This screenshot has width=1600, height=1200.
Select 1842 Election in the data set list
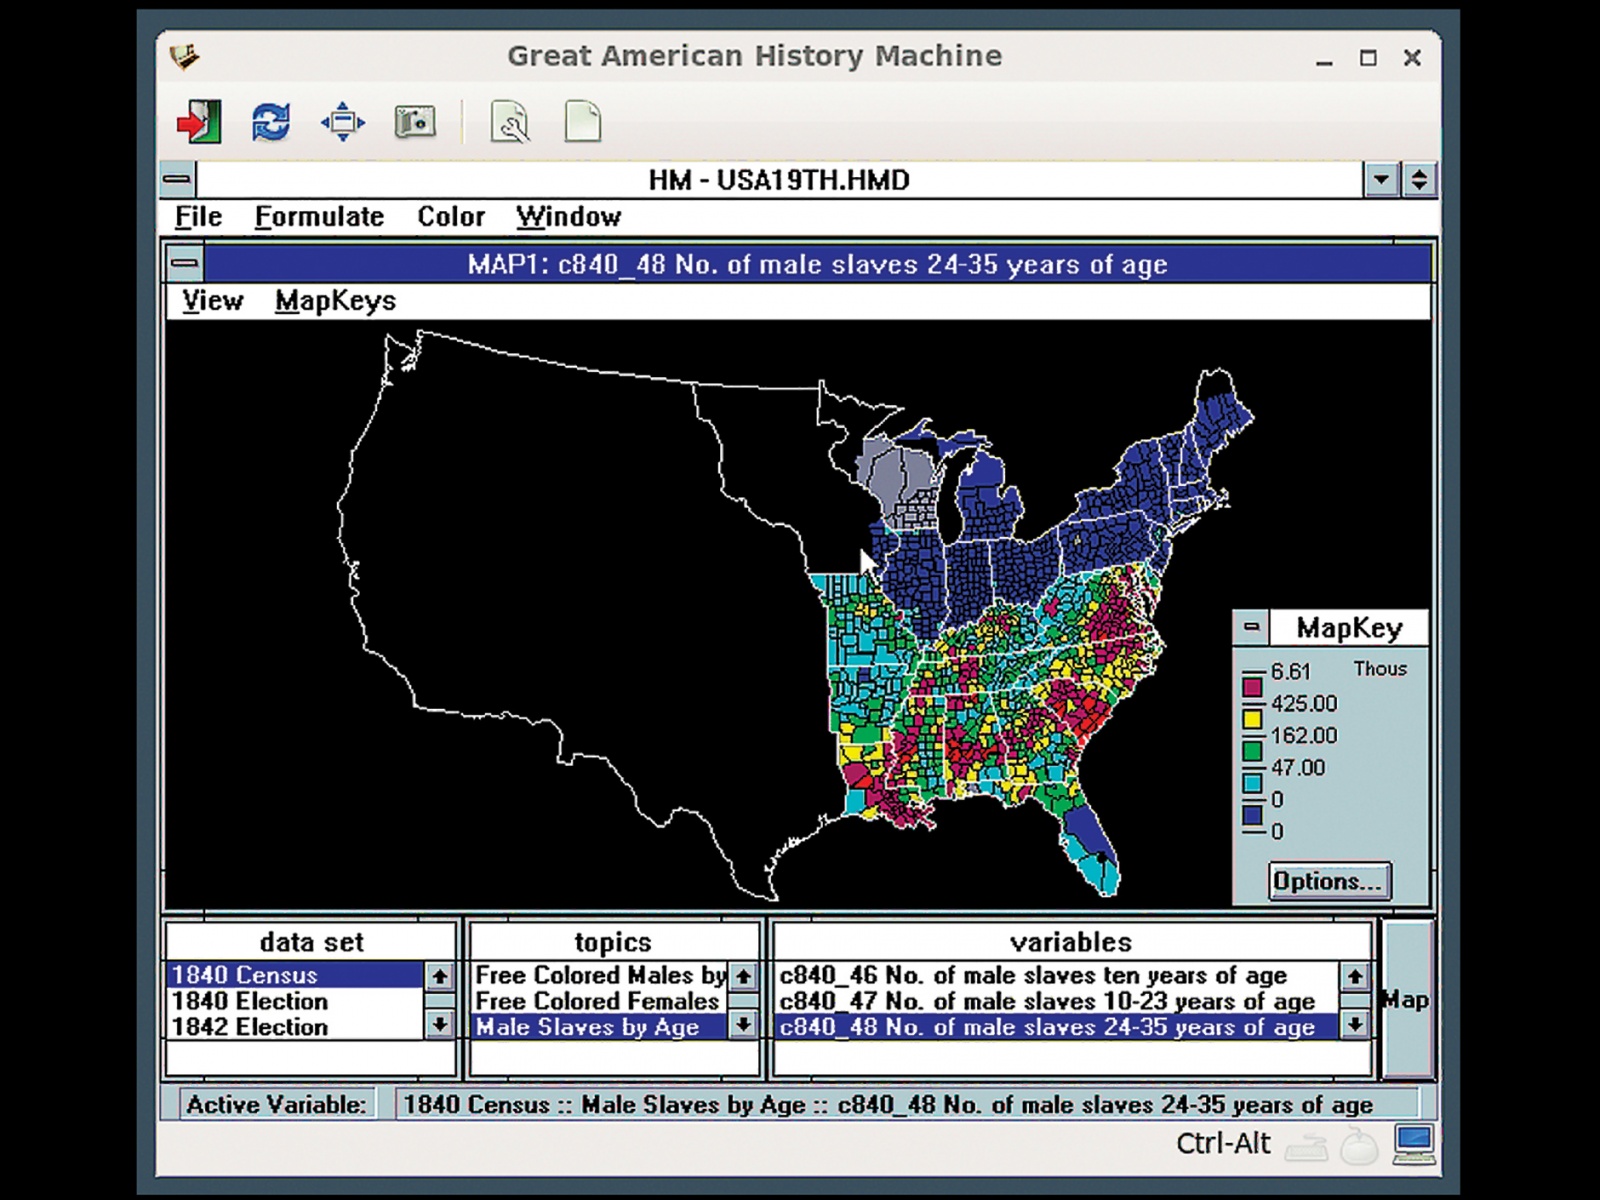click(x=296, y=1027)
